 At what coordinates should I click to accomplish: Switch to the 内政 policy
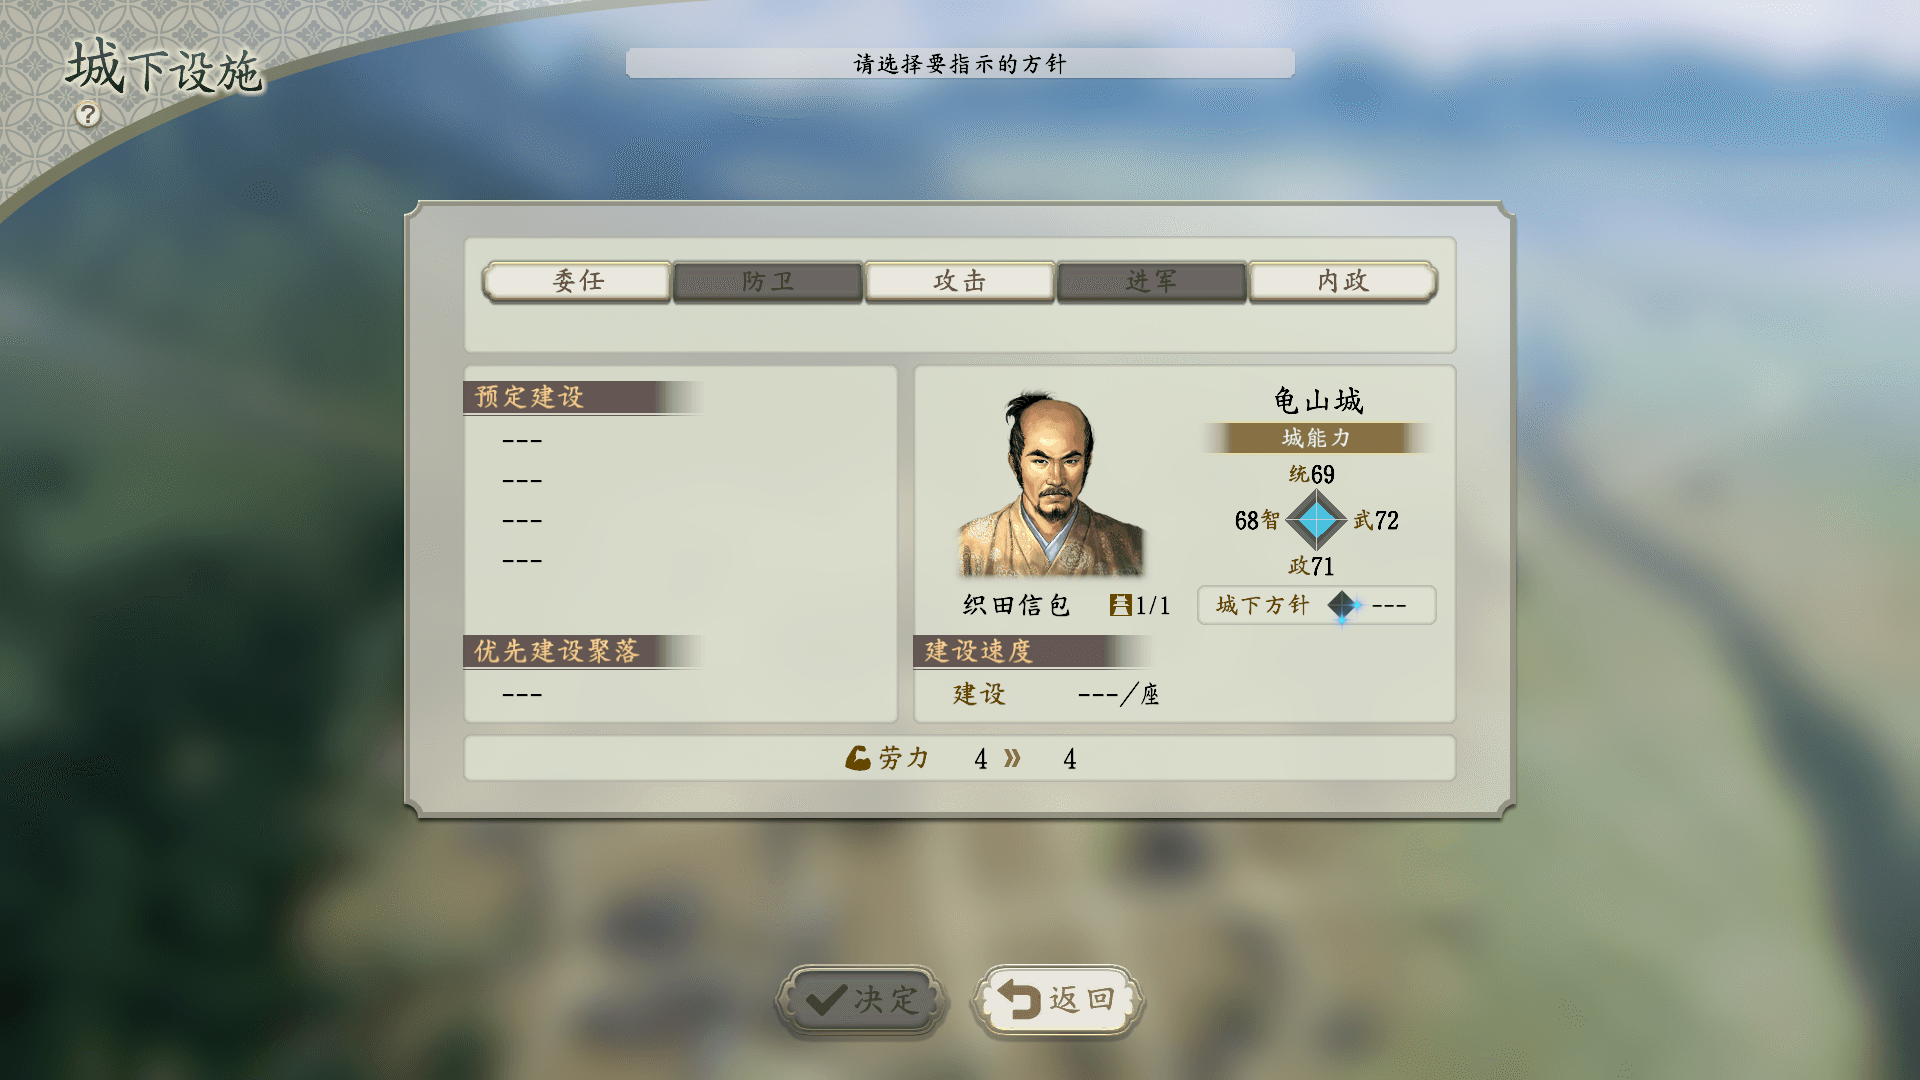click(1343, 281)
